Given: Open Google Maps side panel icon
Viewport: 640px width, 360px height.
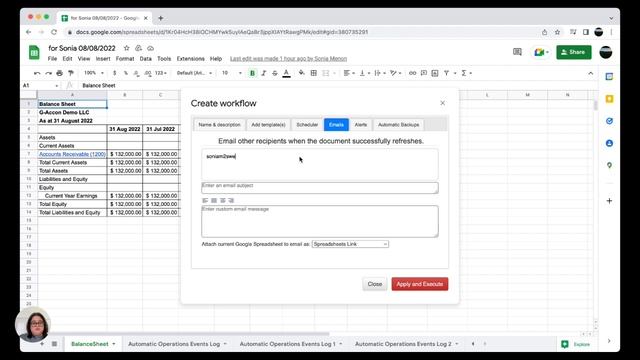Looking at the screenshot, I should tap(609, 165).
